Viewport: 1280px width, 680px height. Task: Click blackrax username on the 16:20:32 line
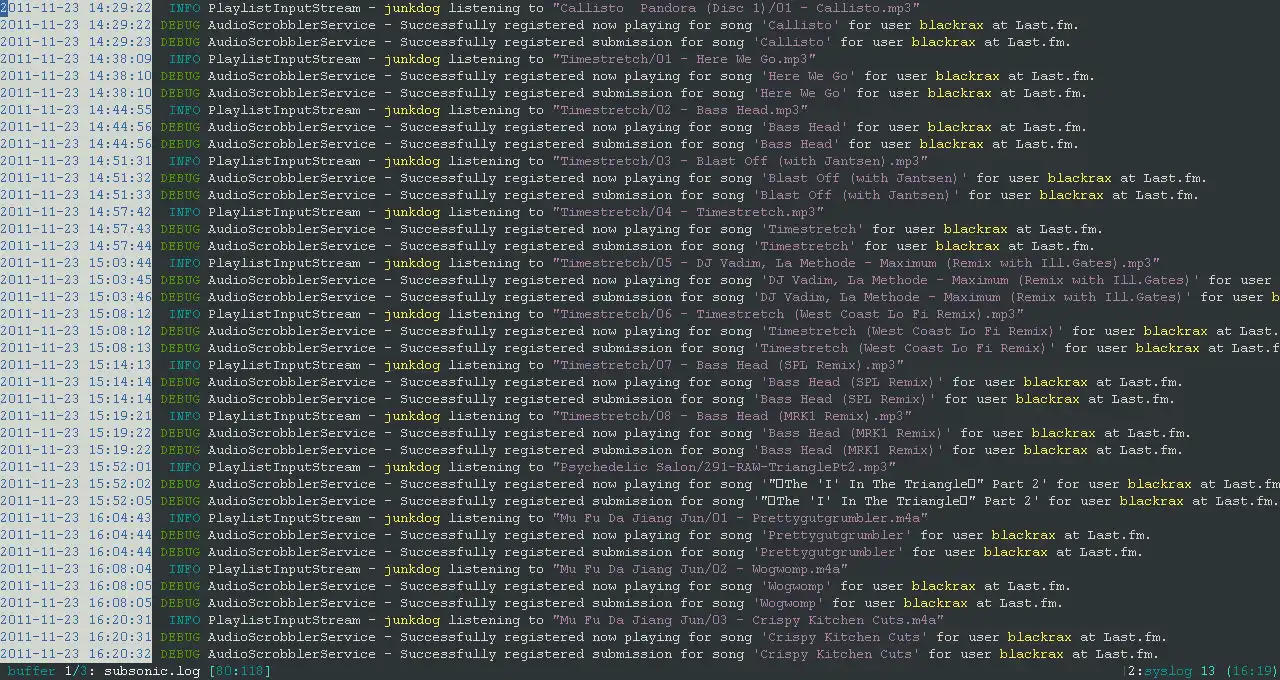point(1032,654)
